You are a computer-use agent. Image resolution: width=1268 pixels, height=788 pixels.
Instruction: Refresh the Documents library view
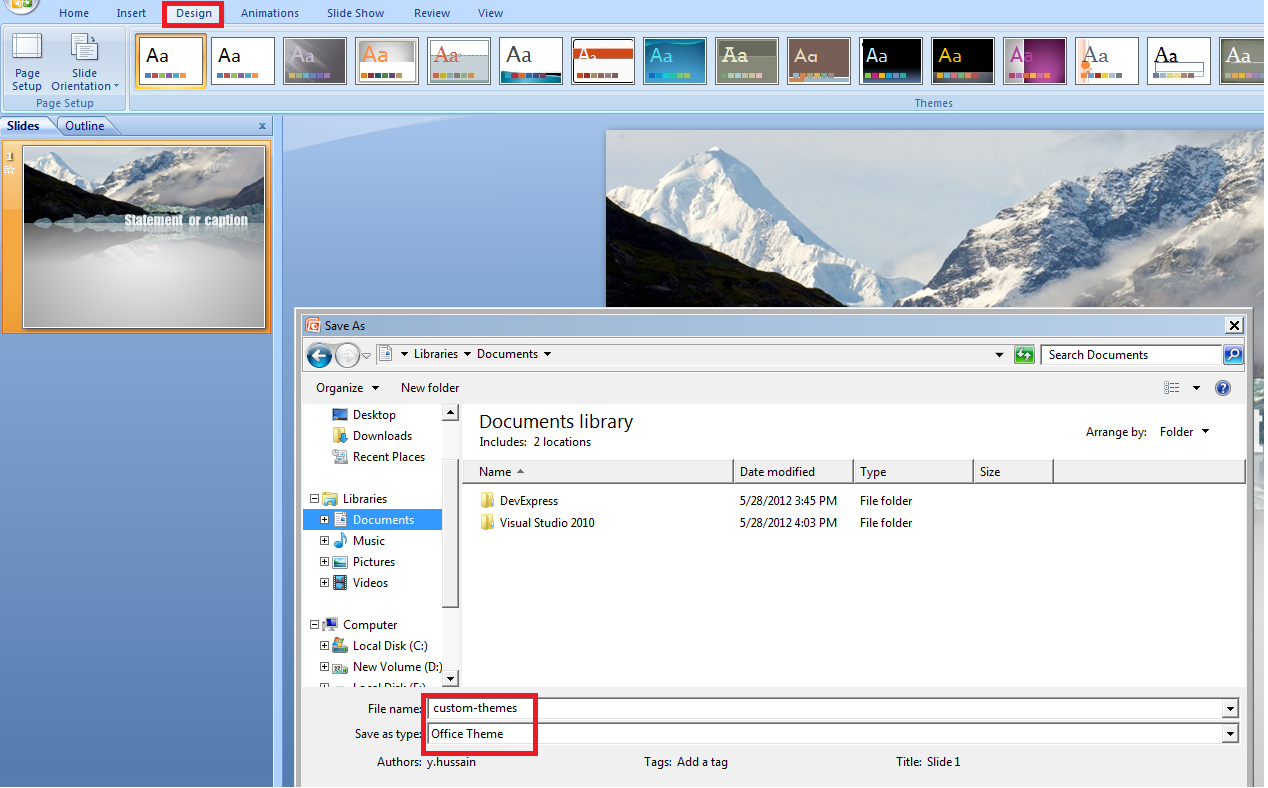tap(1023, 354)
